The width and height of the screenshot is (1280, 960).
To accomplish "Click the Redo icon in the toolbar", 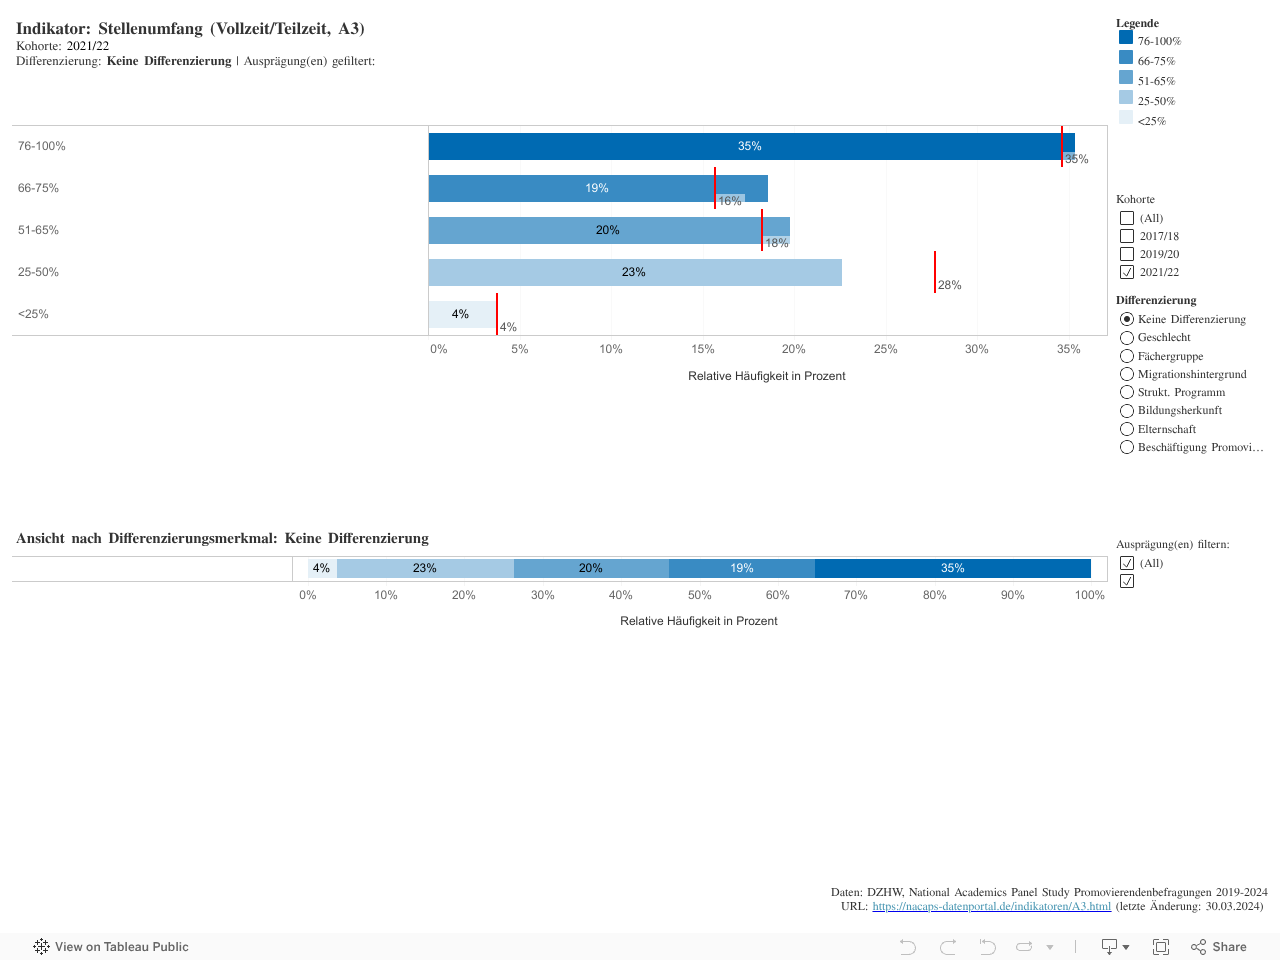I will tap(948, 947).
